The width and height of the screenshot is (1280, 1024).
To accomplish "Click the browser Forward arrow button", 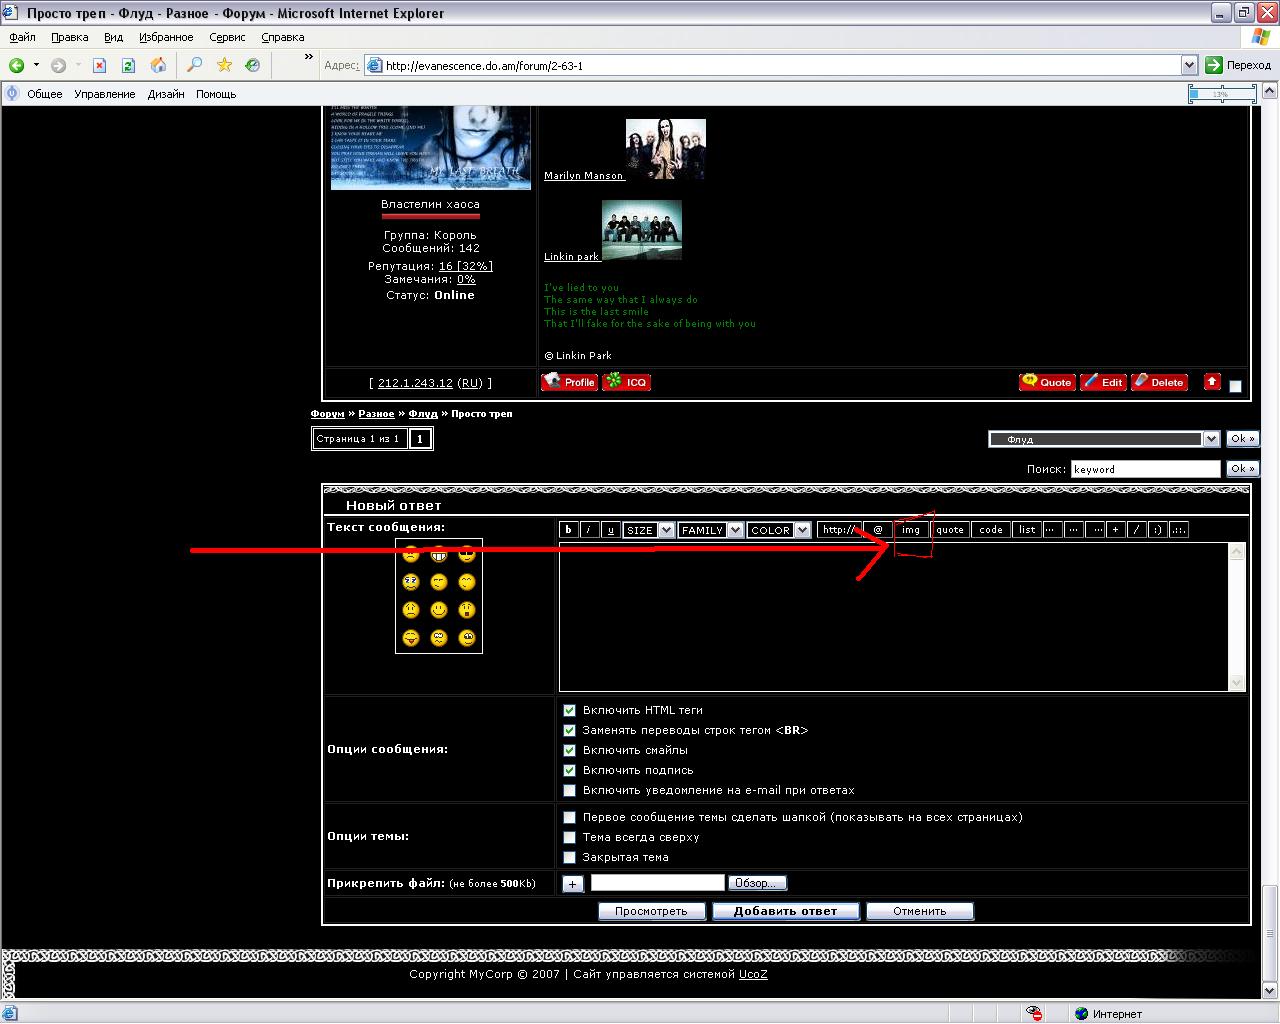I will click(58, 65).
